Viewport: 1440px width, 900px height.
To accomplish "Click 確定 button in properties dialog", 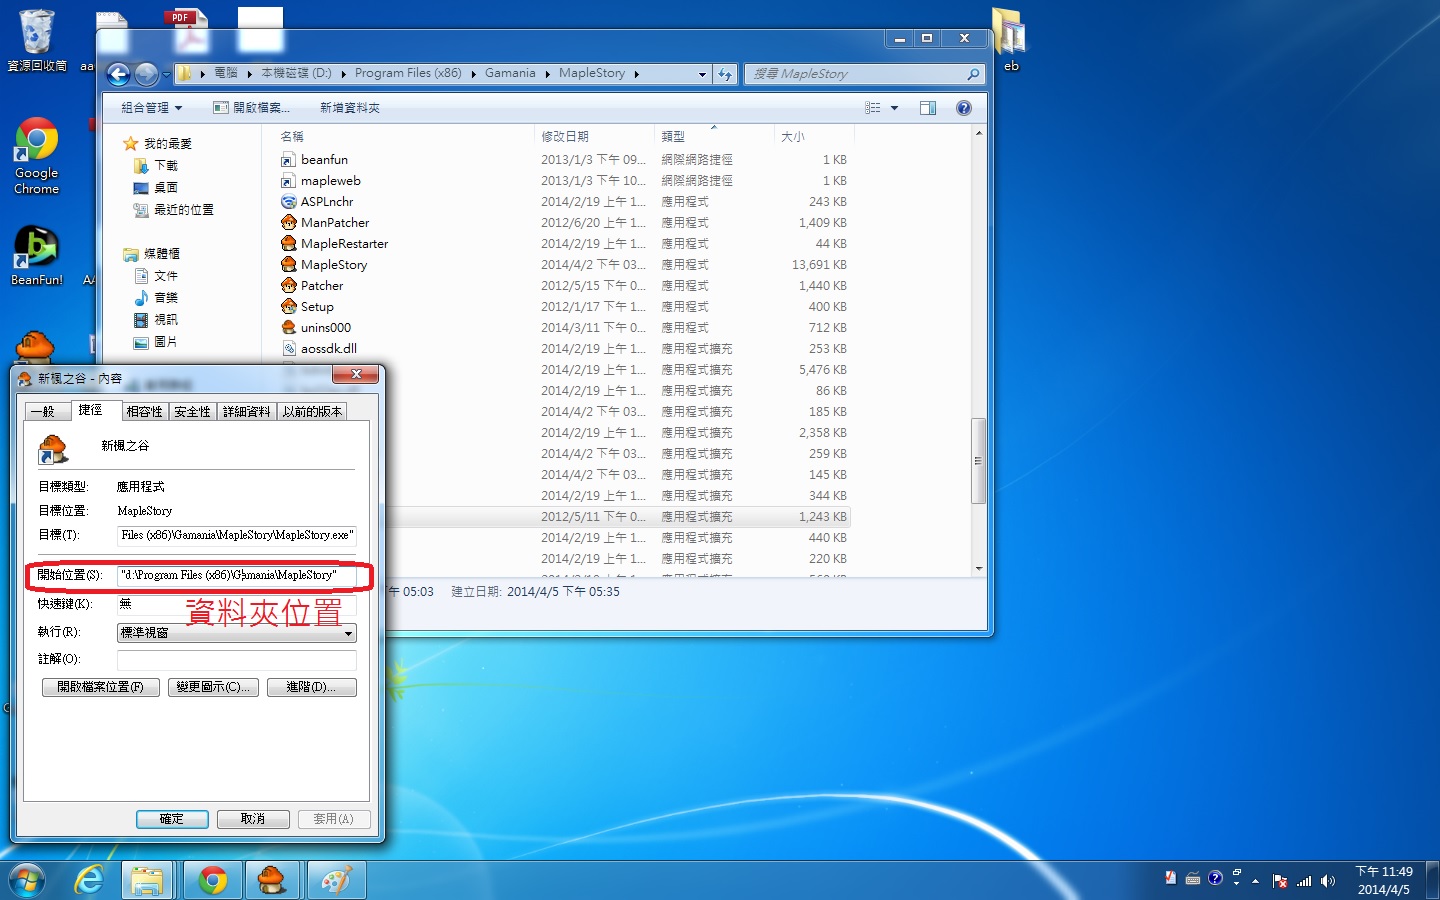I will pos(172,819).
